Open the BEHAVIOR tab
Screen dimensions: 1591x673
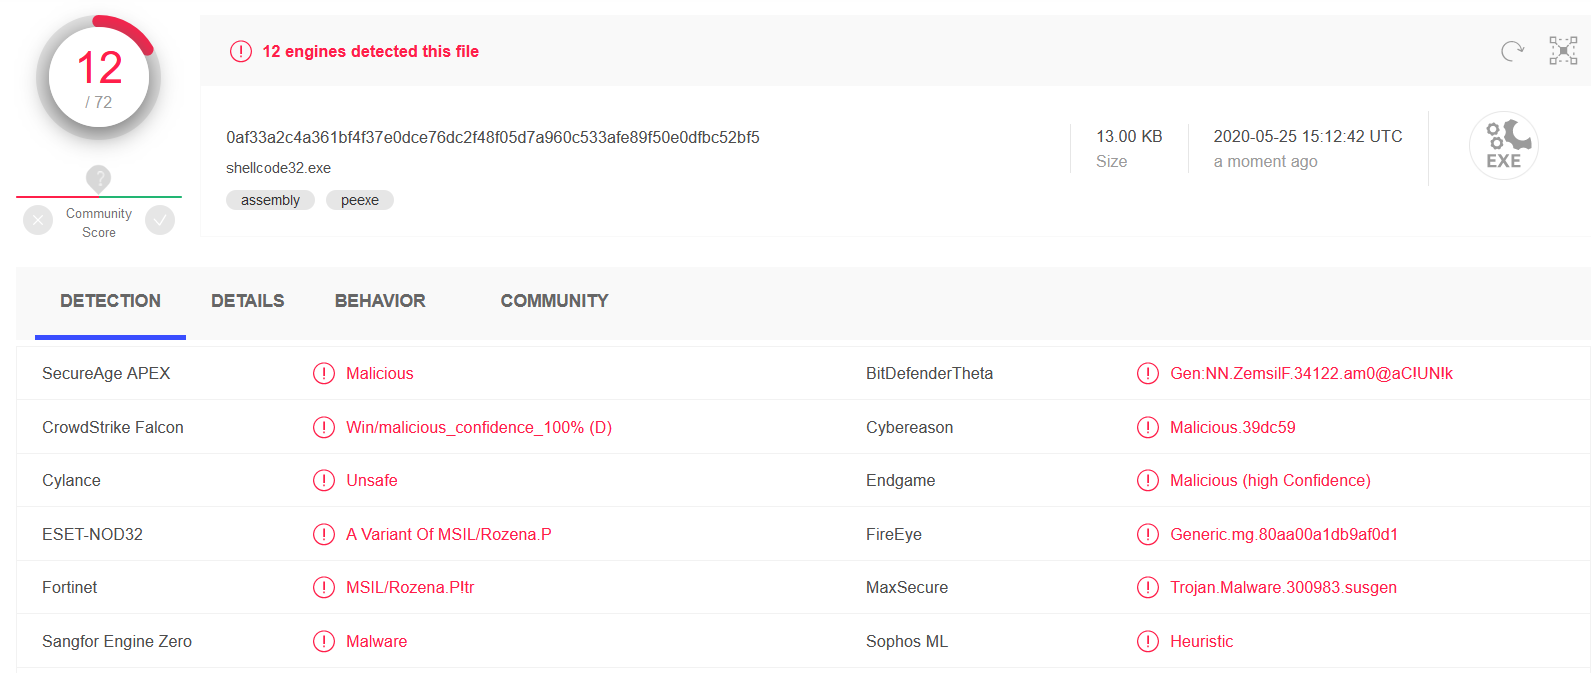coord(380,301)
